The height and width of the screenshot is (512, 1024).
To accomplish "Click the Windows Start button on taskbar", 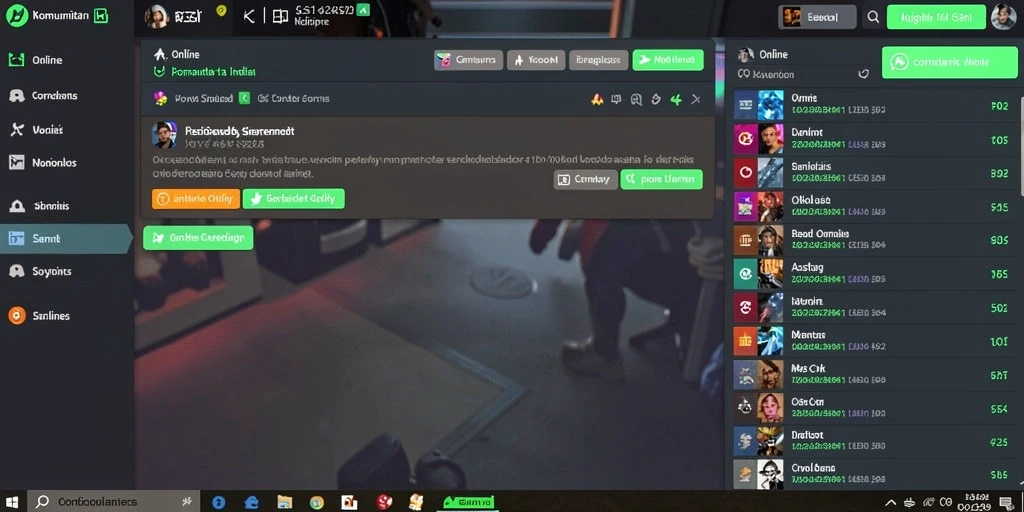I will (12, 502).
